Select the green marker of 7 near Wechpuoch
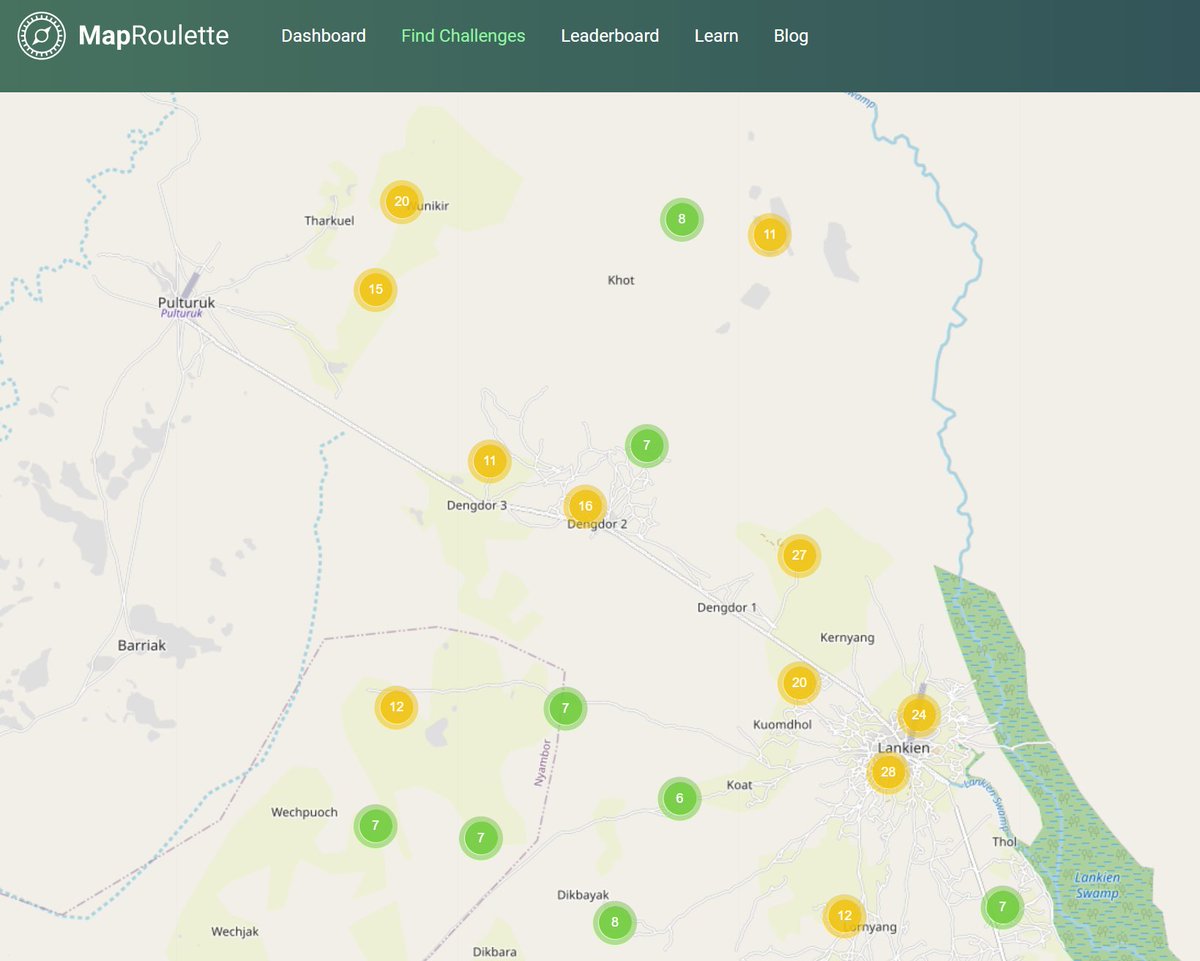This screenshot has height=961, width=1200. tap(375, 825)
